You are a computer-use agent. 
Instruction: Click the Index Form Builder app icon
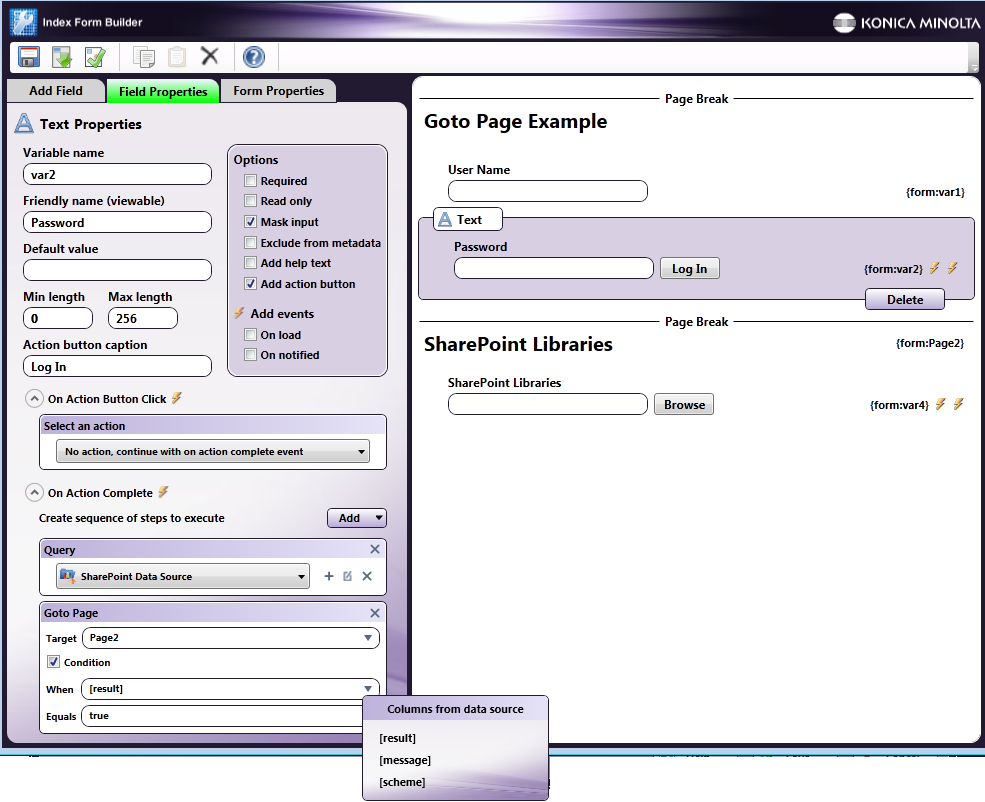point(23,21)
